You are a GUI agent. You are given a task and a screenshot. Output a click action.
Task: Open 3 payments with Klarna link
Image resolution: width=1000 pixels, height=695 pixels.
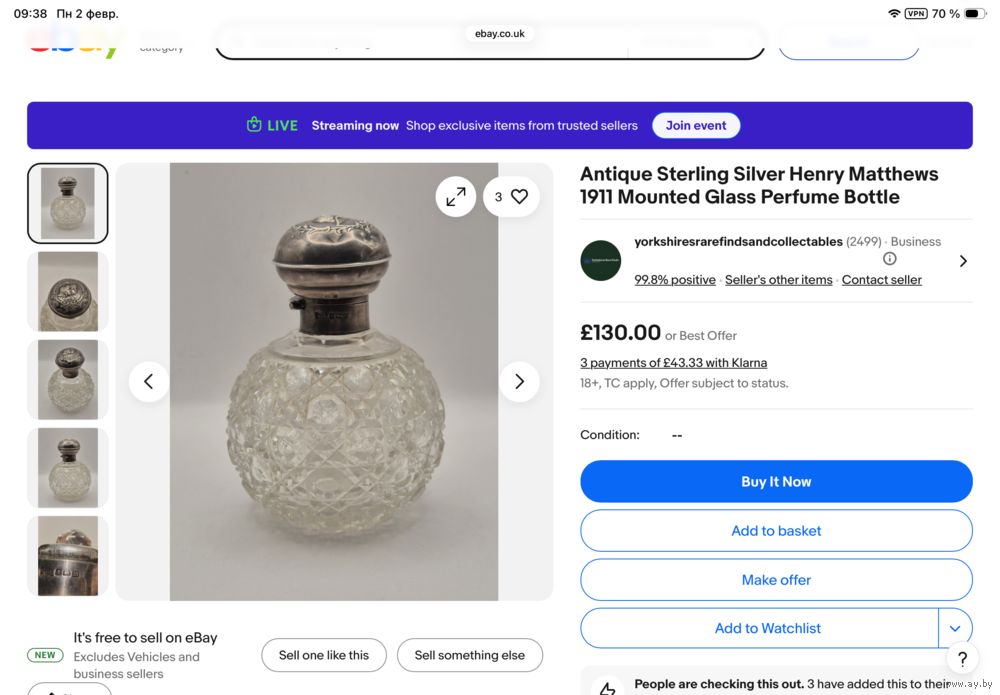tap(673, 363)
